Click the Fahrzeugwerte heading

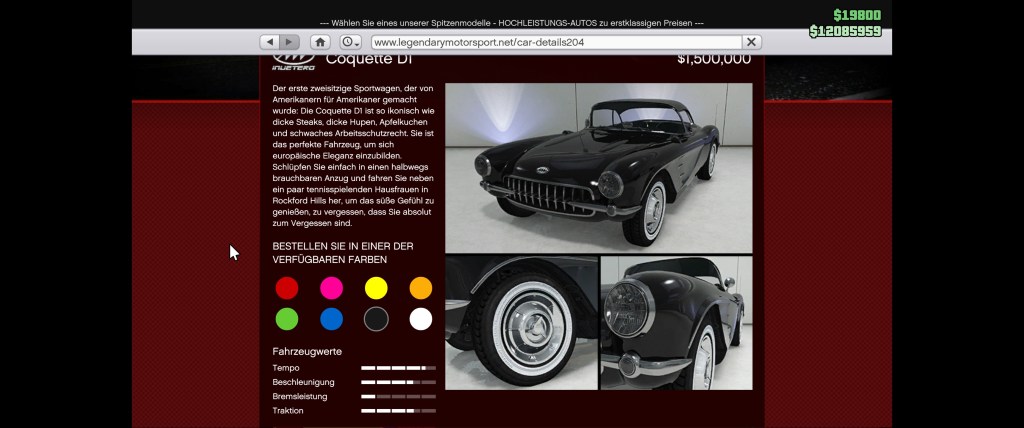pyautogui.click(x=307, y=352)
